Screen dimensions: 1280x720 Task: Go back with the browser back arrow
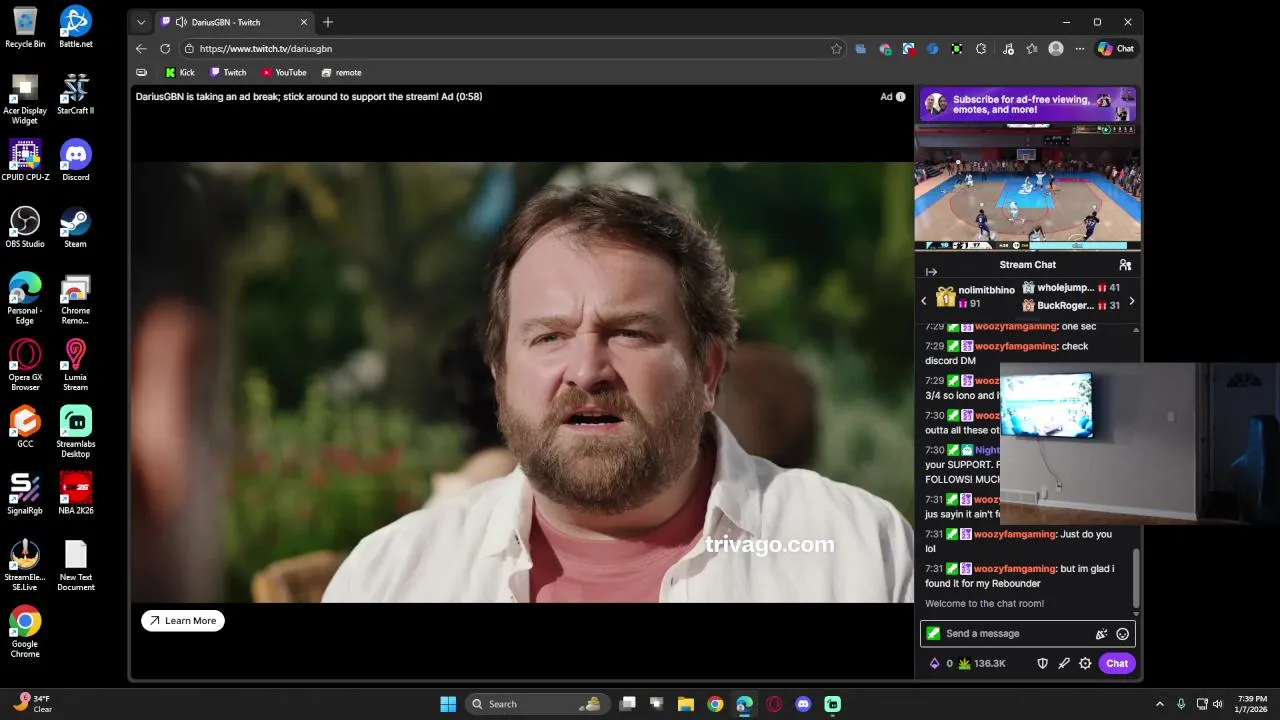[141, 48]
